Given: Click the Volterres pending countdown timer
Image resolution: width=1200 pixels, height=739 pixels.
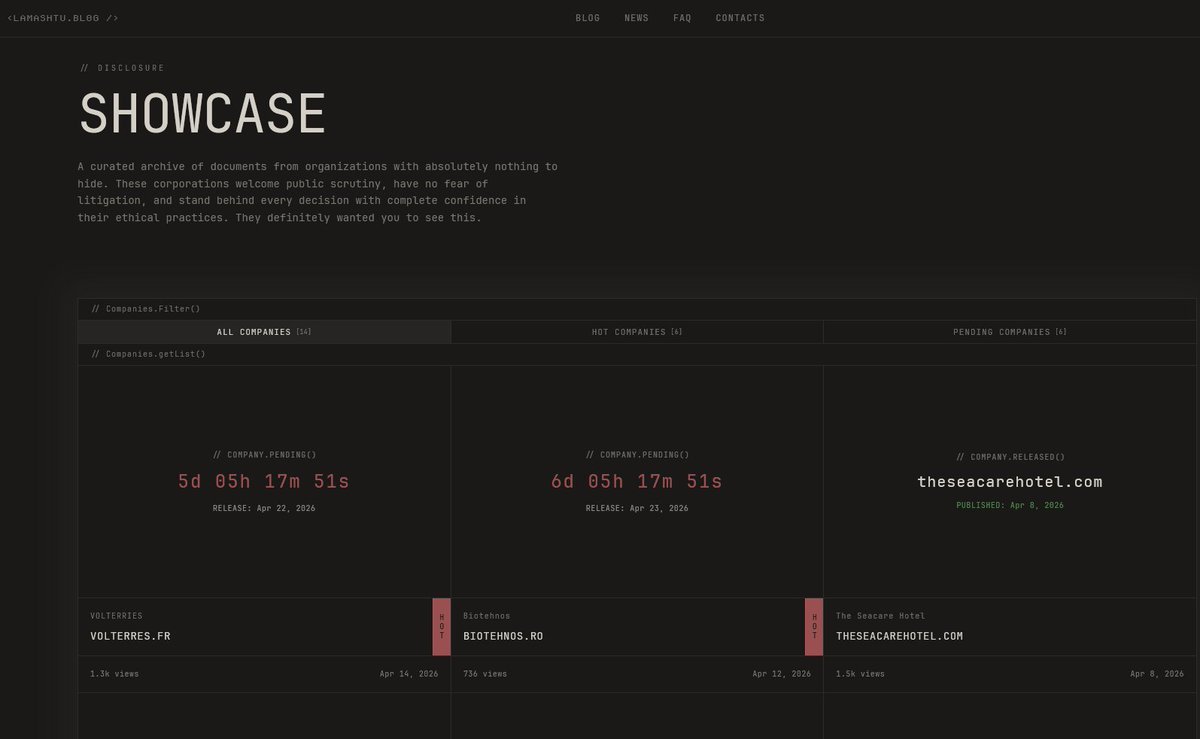Looking at the screenshot, I should [263, 481].
